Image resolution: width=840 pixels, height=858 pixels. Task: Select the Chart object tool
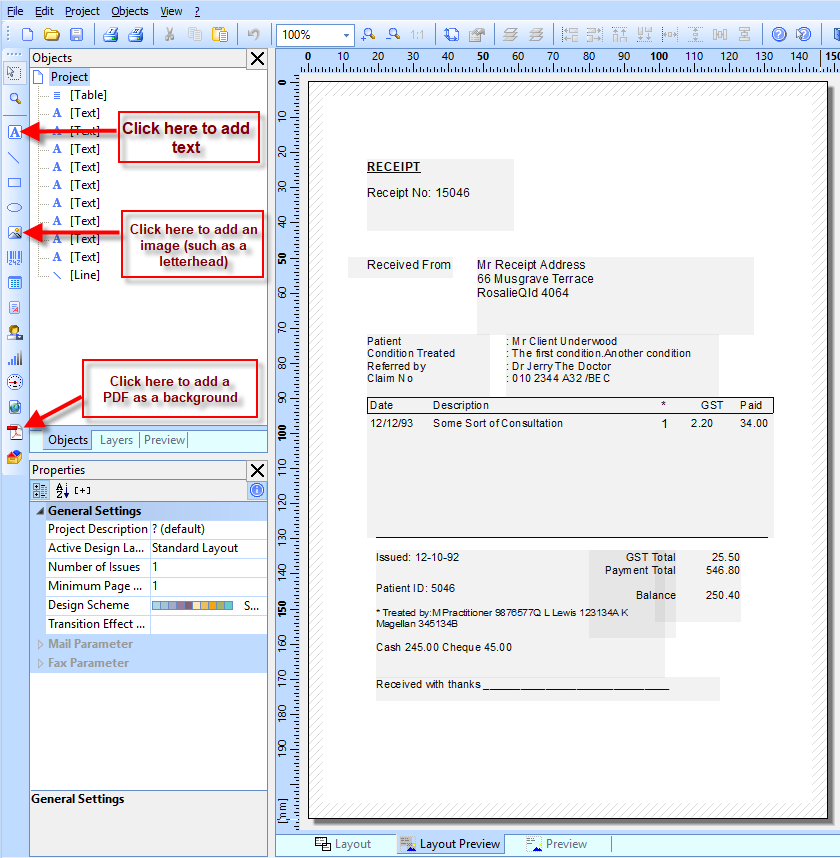(14, 357)
